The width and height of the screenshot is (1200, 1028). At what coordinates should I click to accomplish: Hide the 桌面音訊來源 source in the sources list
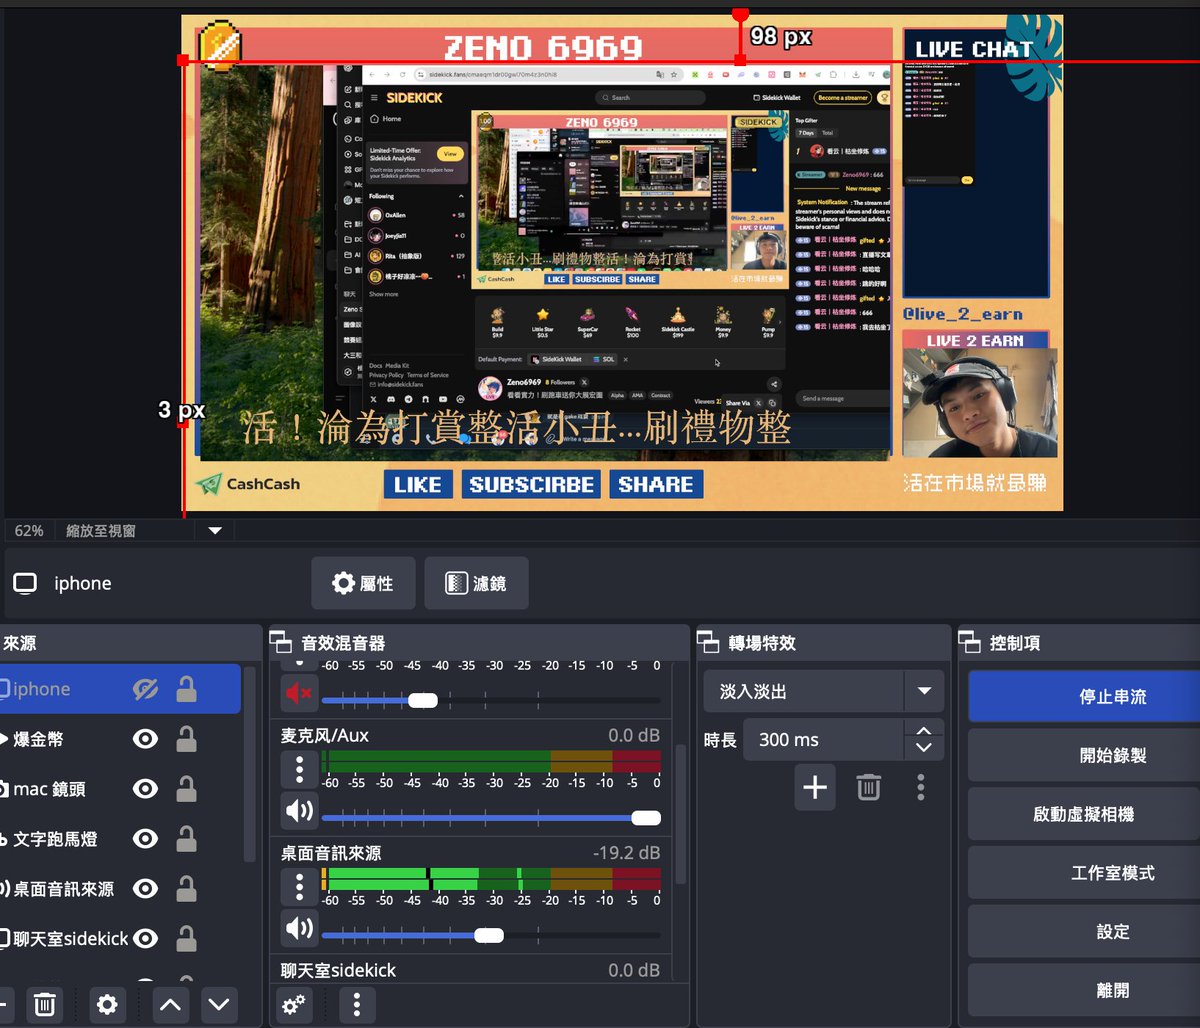click(x=146, y=888)
